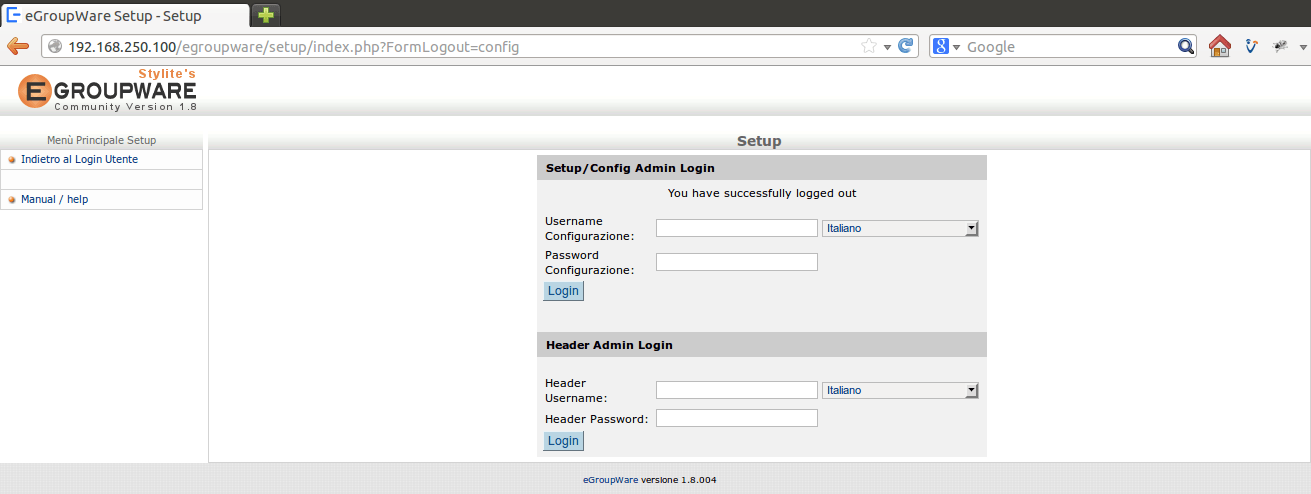Click the magnifier search icon in the search box
The height and width of the screenshot is (494, 1311).
coord(1186,46)
